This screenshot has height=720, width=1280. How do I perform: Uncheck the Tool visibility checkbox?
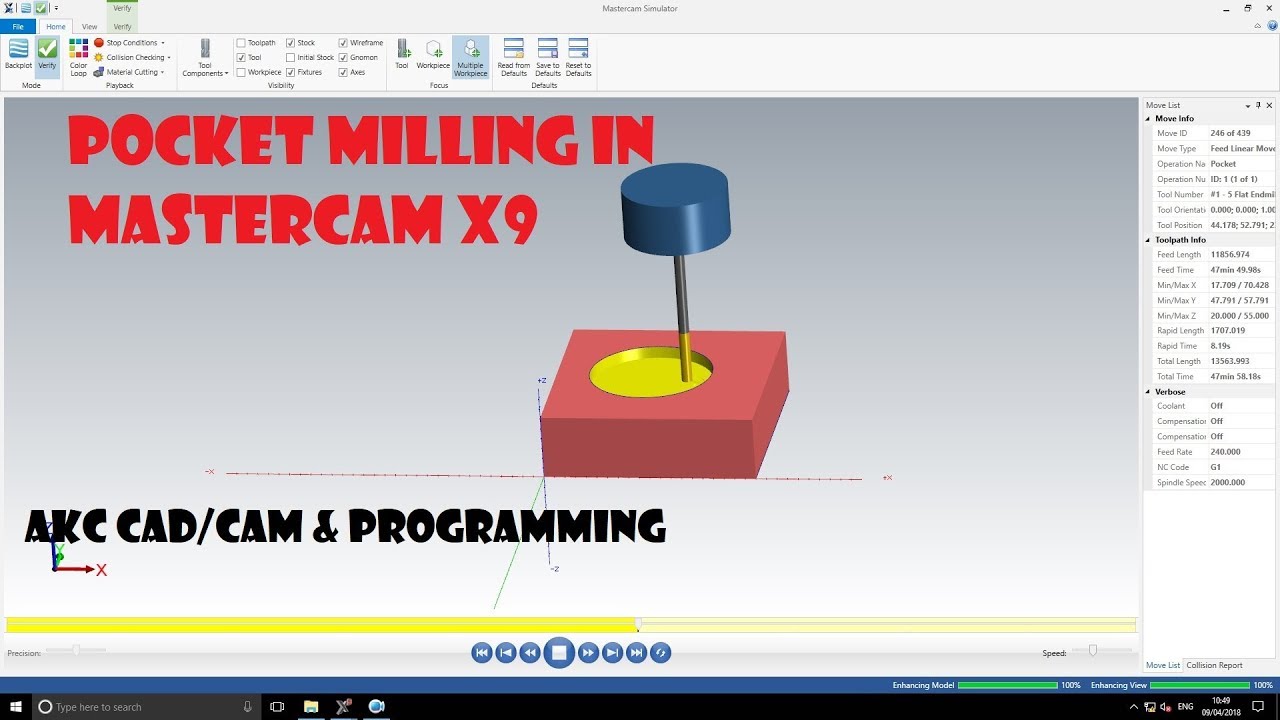coord(241,58)
